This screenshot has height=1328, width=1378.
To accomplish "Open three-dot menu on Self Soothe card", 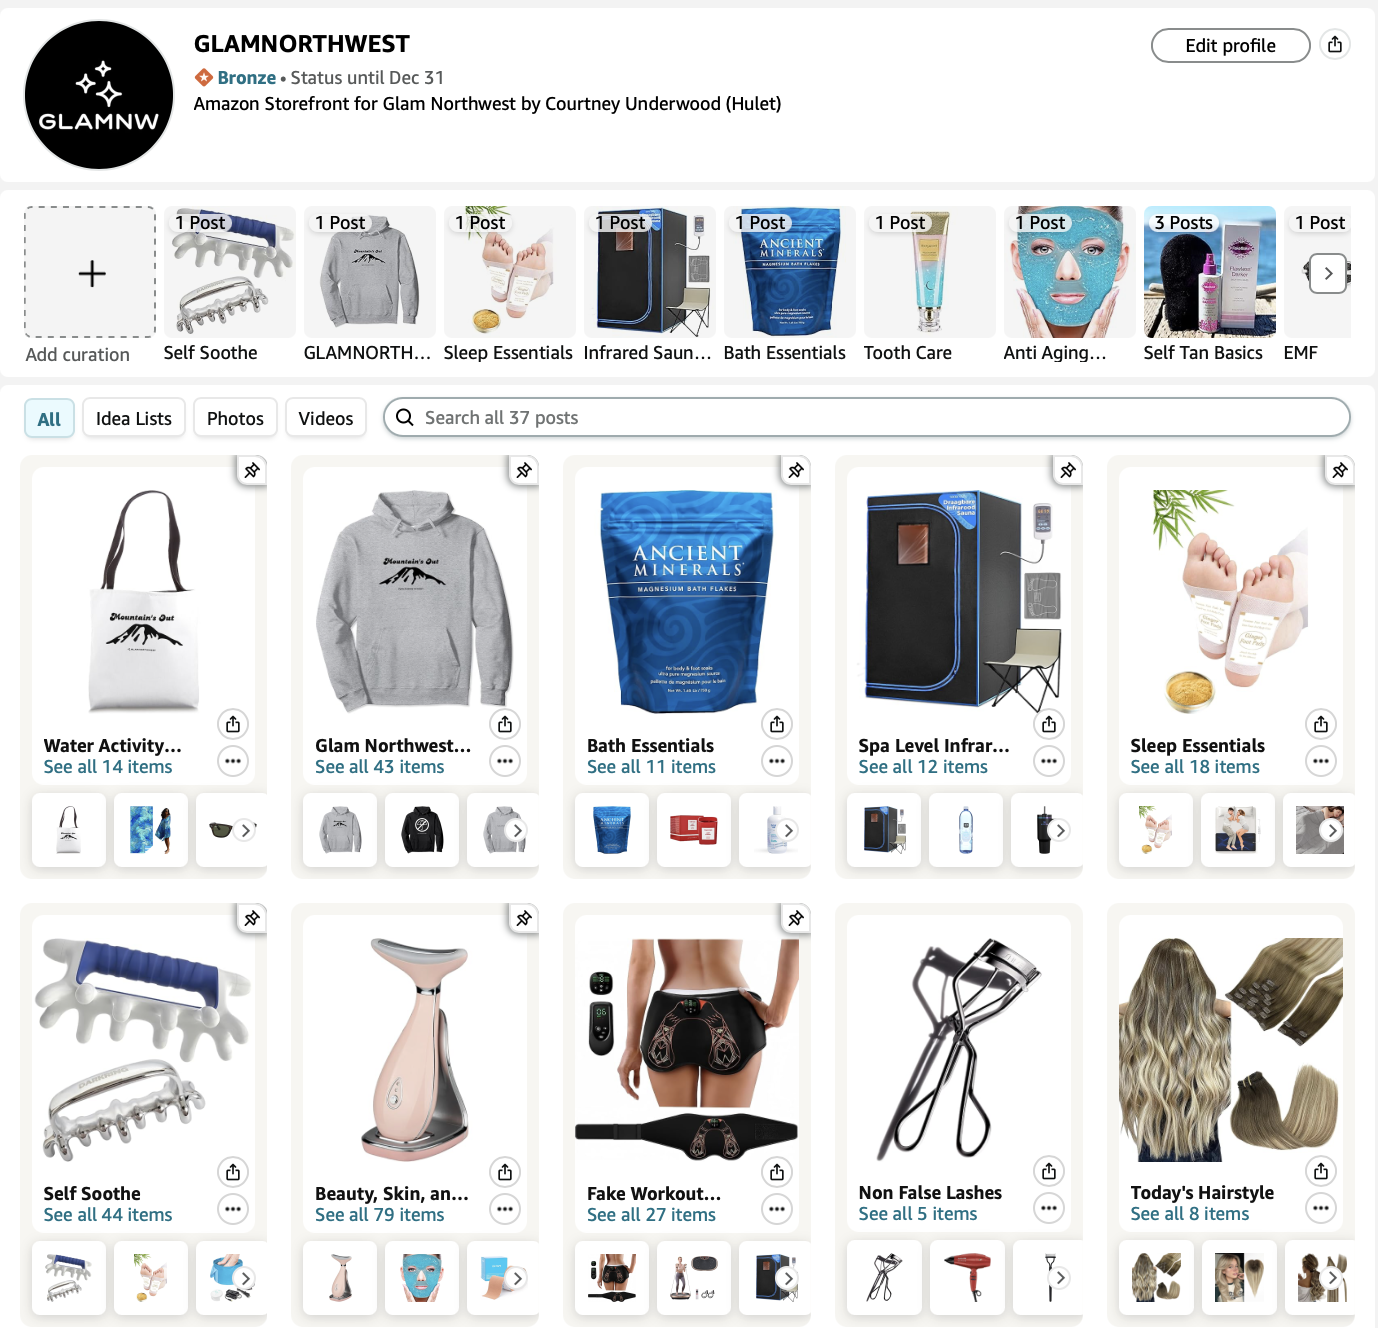I will 233,1210.
